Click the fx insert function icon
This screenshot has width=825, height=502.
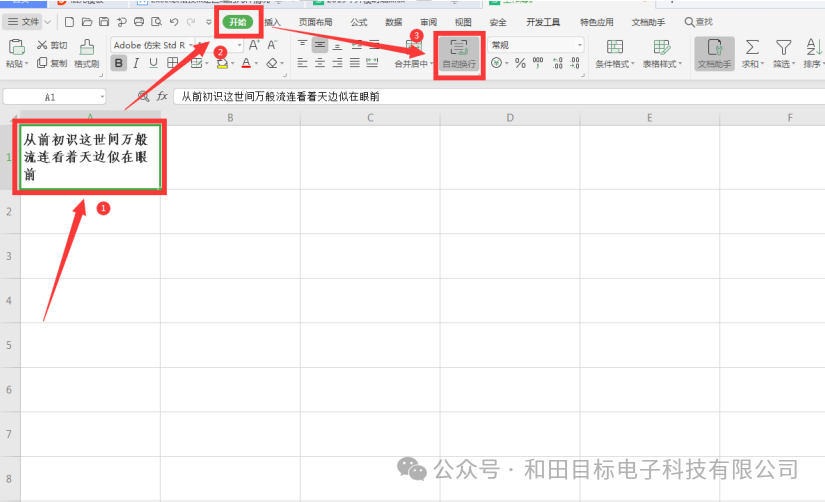click(x=162, y=96)
